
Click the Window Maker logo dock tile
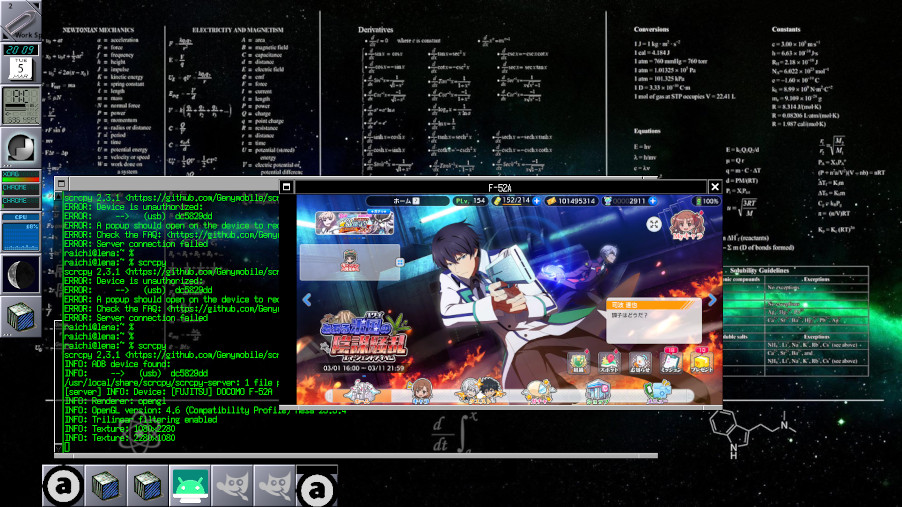pos(21,147)
